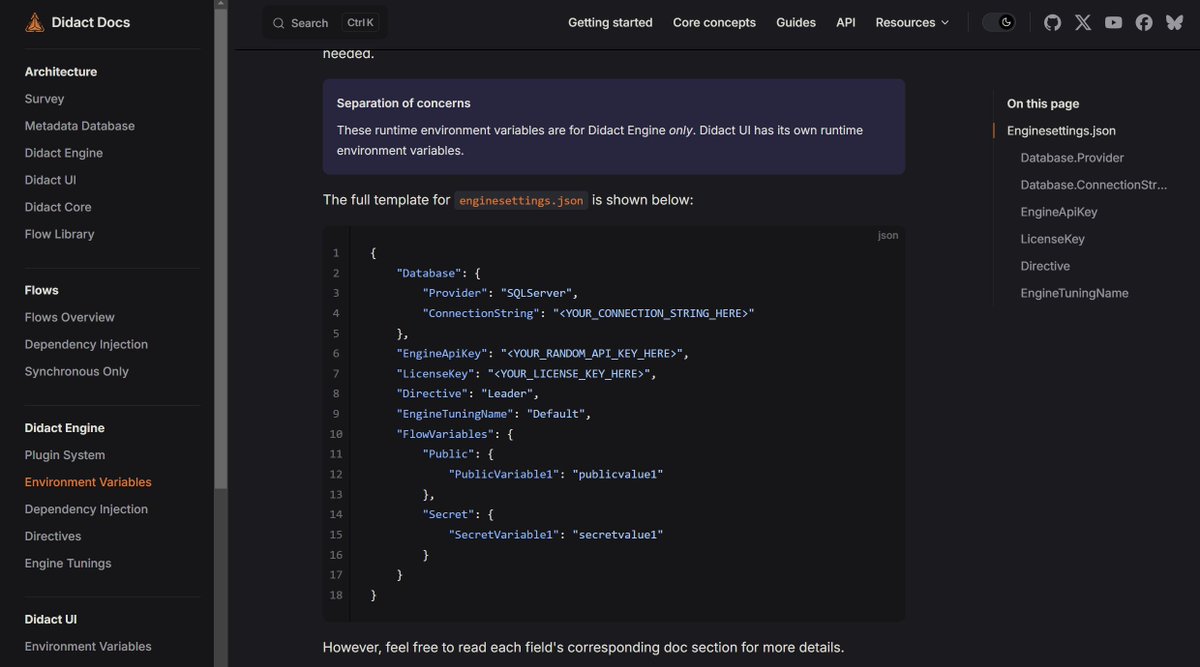
Task: Open Survey in the Architecture section
Action: click(x=44, y=99)
